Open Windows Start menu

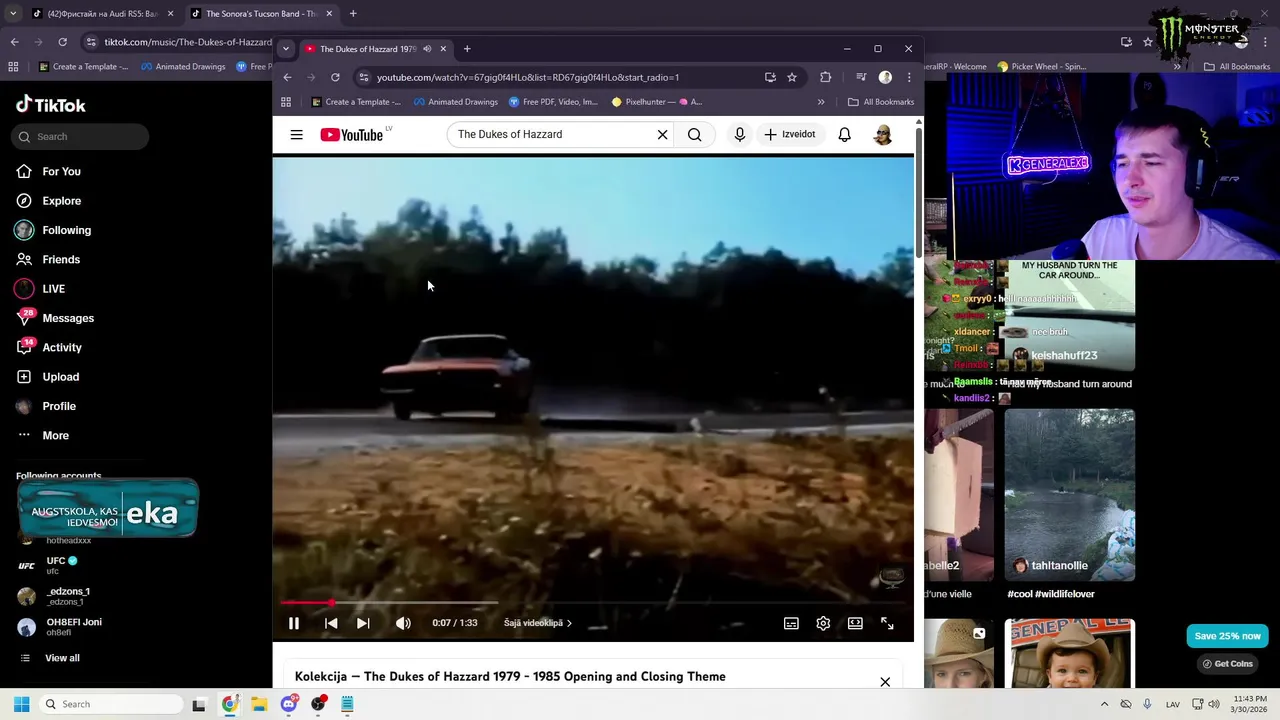tap(21, 704)
